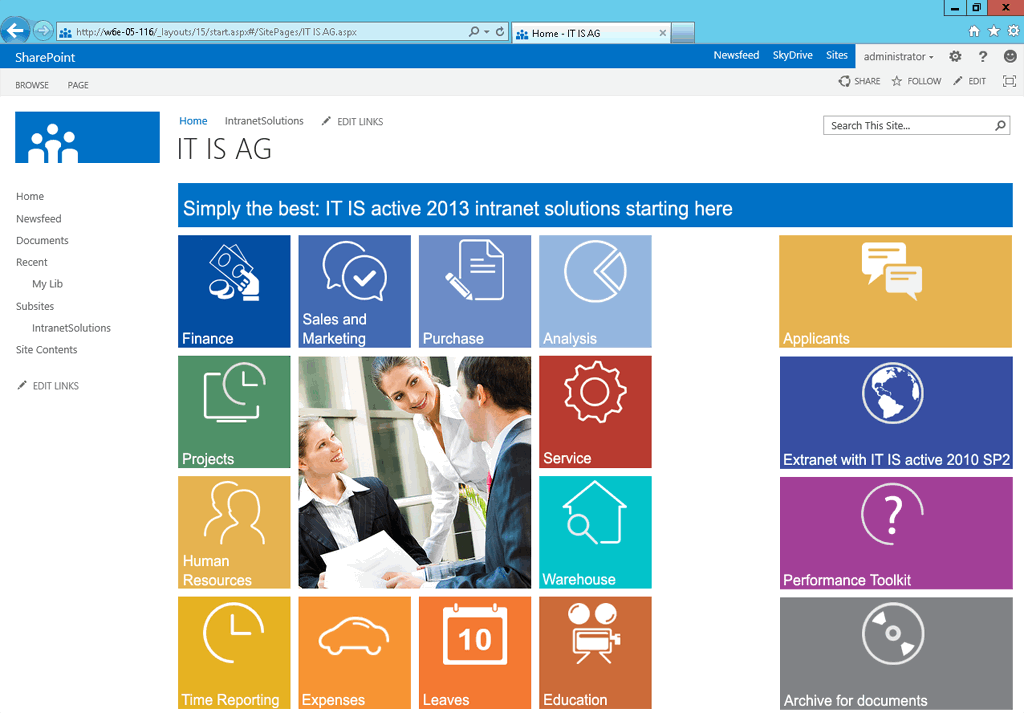Open the Leaves calendar tile
The image size is (1024, 713).
pyautogui.click(x=475, y=653)
